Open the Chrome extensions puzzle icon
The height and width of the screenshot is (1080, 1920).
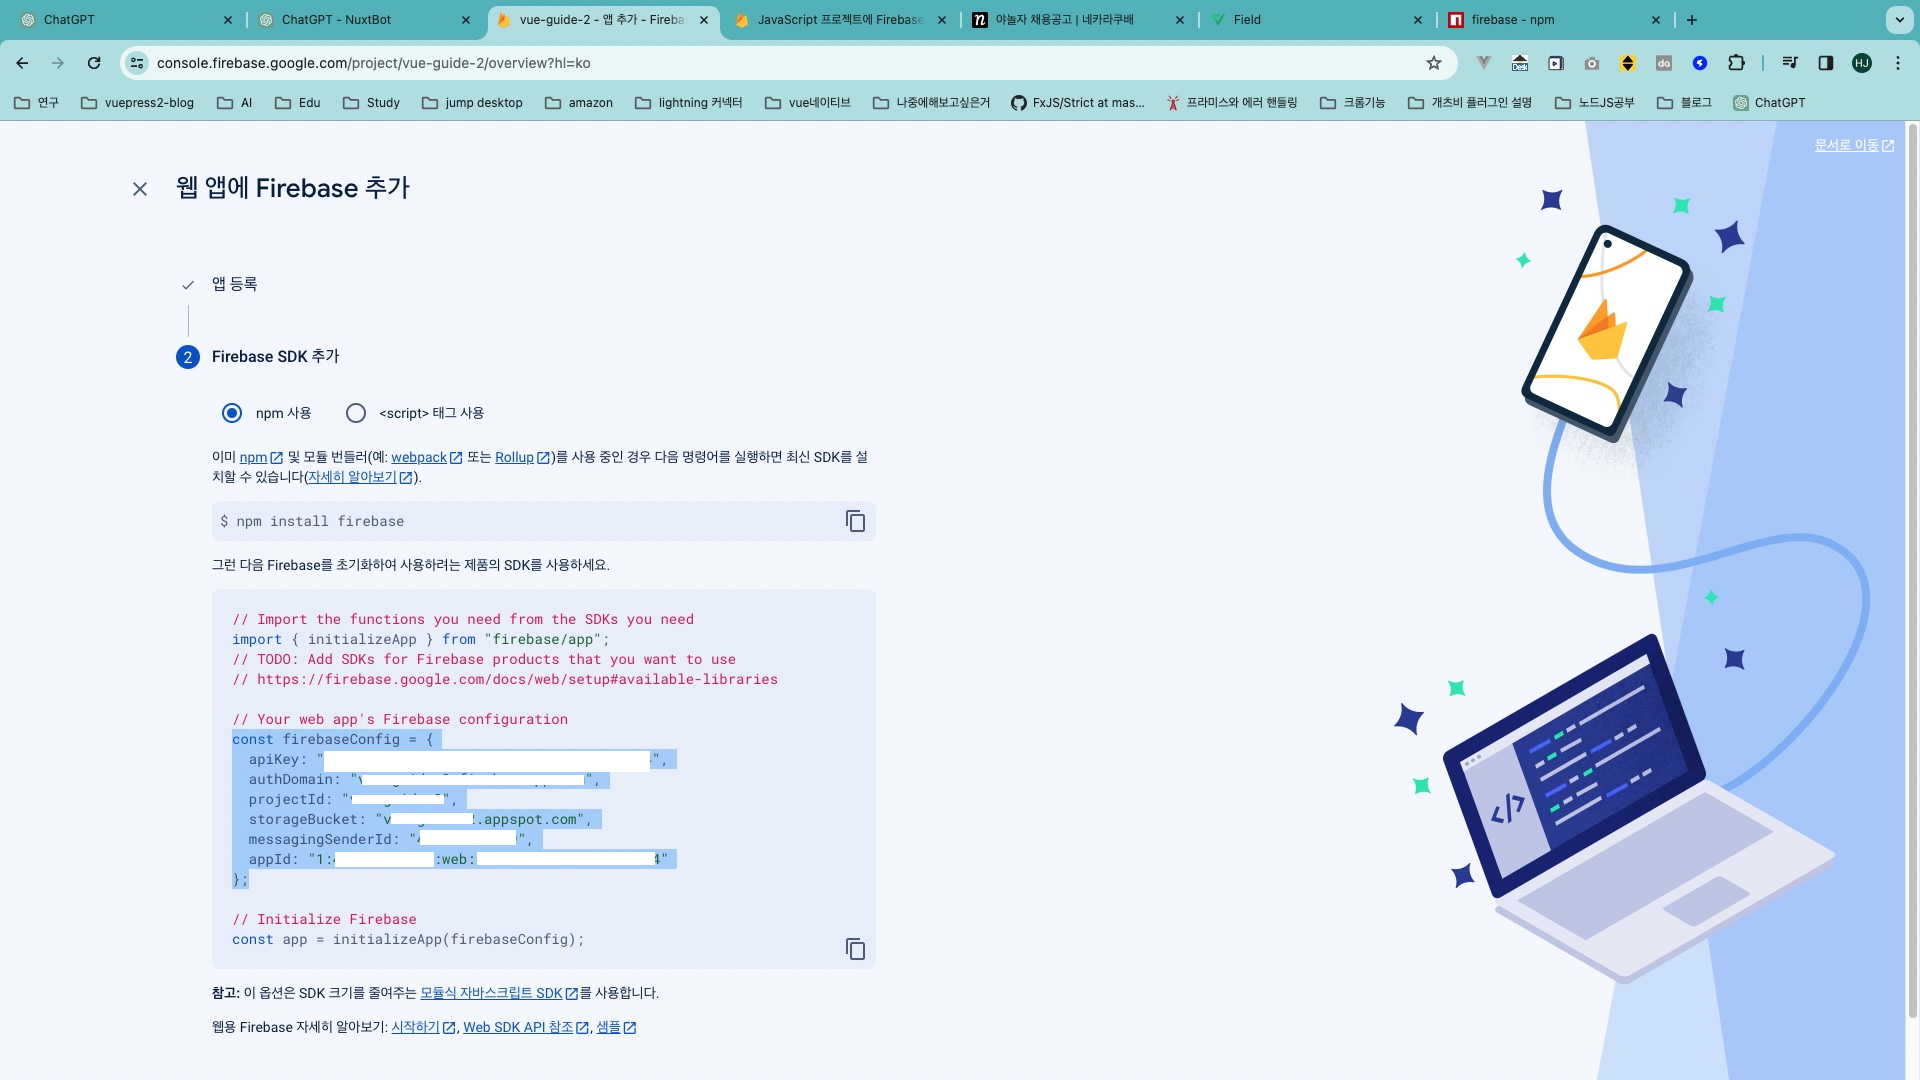coord(1736,63)
